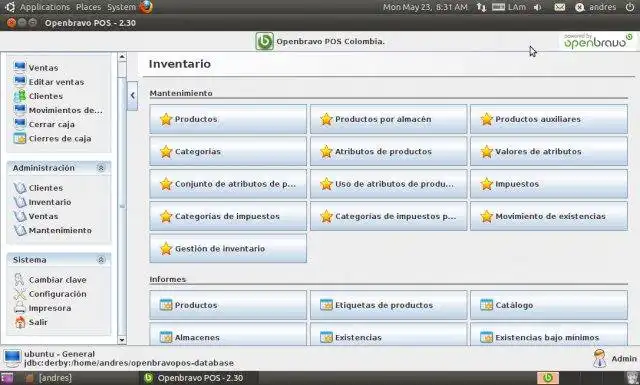The image size is (640, 385).
Task: Open the Productos report under Informes
Action: (x=228, y=305)
